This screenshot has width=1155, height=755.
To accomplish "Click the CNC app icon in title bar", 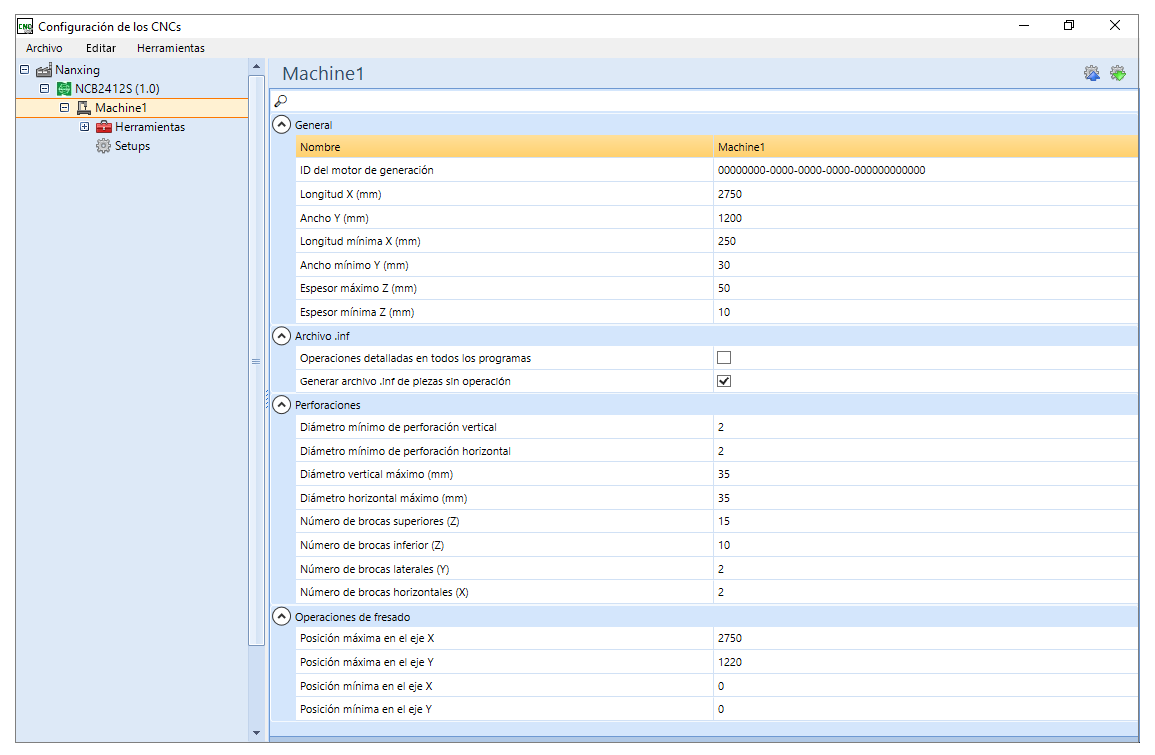I will click(25, 27).
